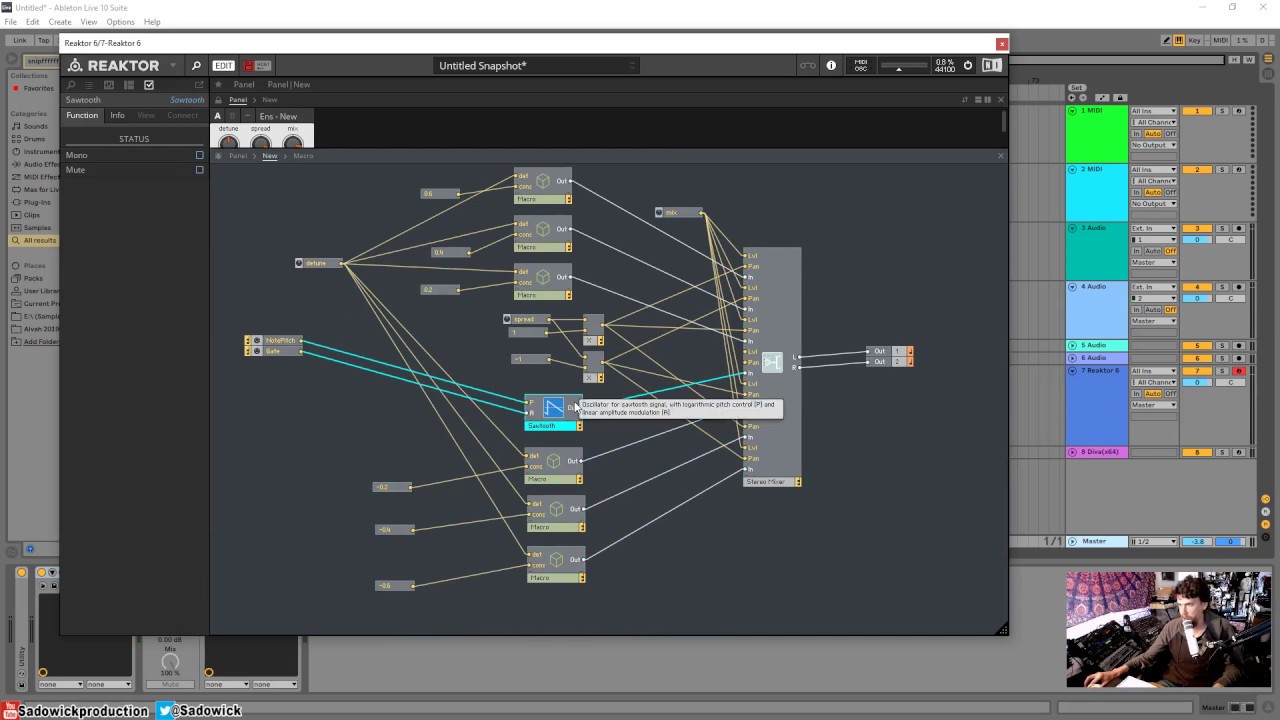Select the side pane list tab icon
Screen dimensions: 1280x720
coord(89,85)
